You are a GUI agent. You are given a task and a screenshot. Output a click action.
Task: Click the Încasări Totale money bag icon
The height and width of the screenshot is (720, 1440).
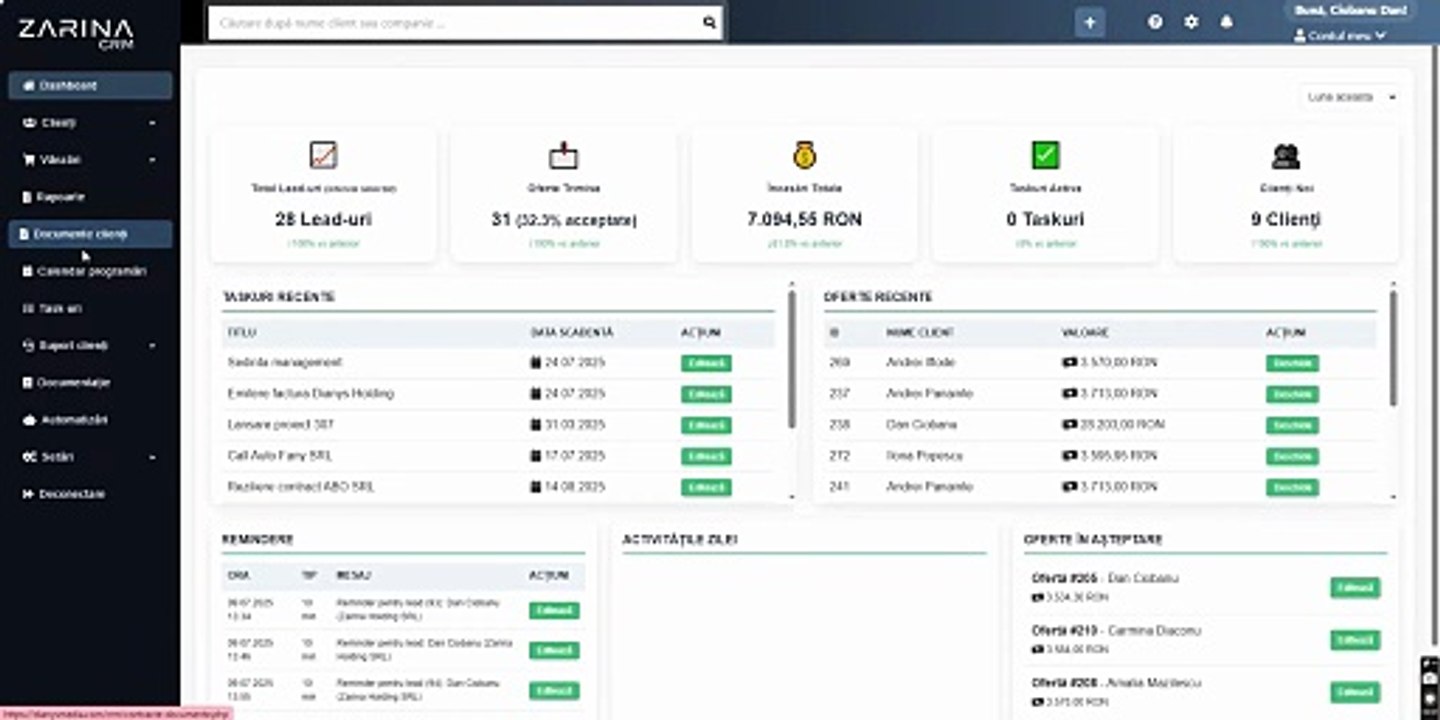click(x=805, y=155)
